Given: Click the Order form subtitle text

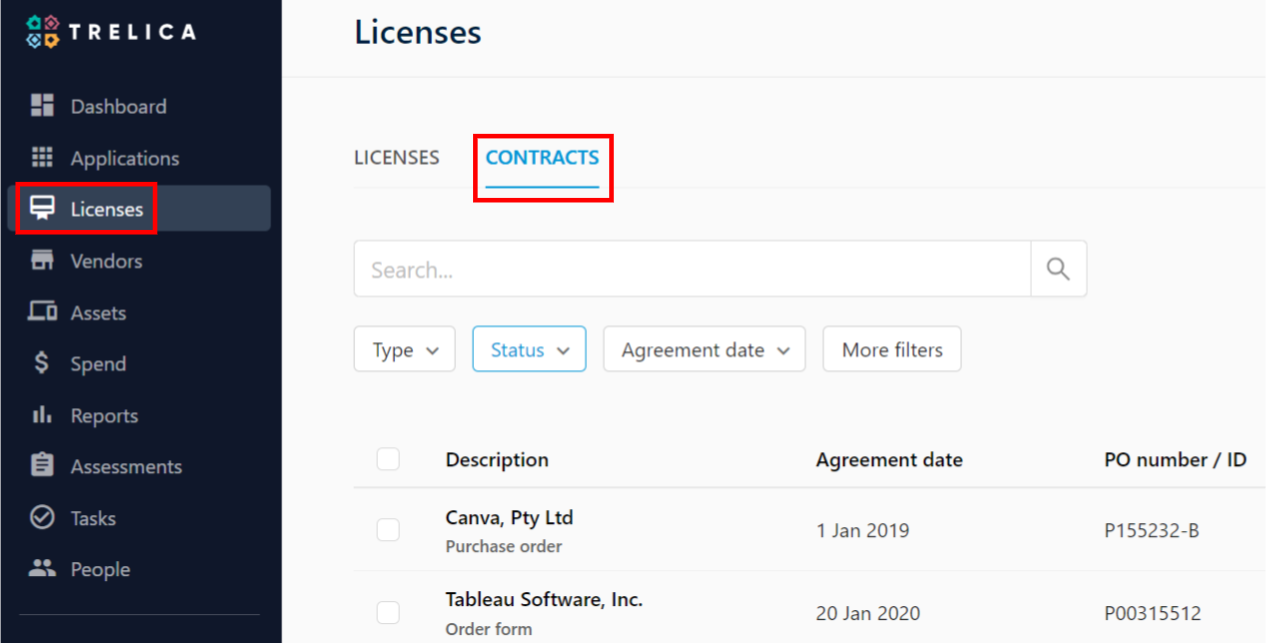Looking at the screenshot, I should tap(489, 629).
